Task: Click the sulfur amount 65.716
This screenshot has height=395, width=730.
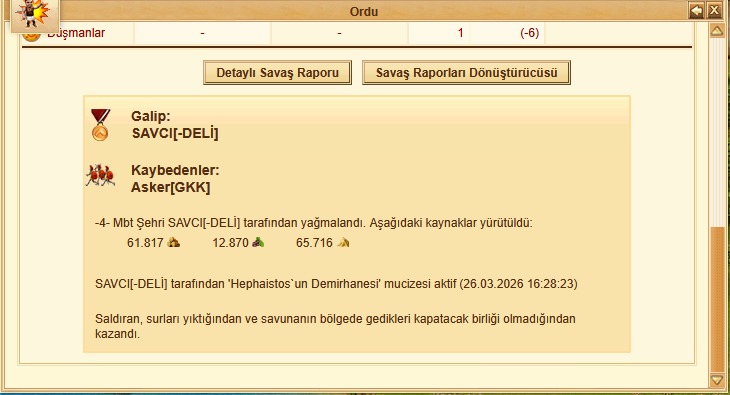Action: (x=314, y=243)
